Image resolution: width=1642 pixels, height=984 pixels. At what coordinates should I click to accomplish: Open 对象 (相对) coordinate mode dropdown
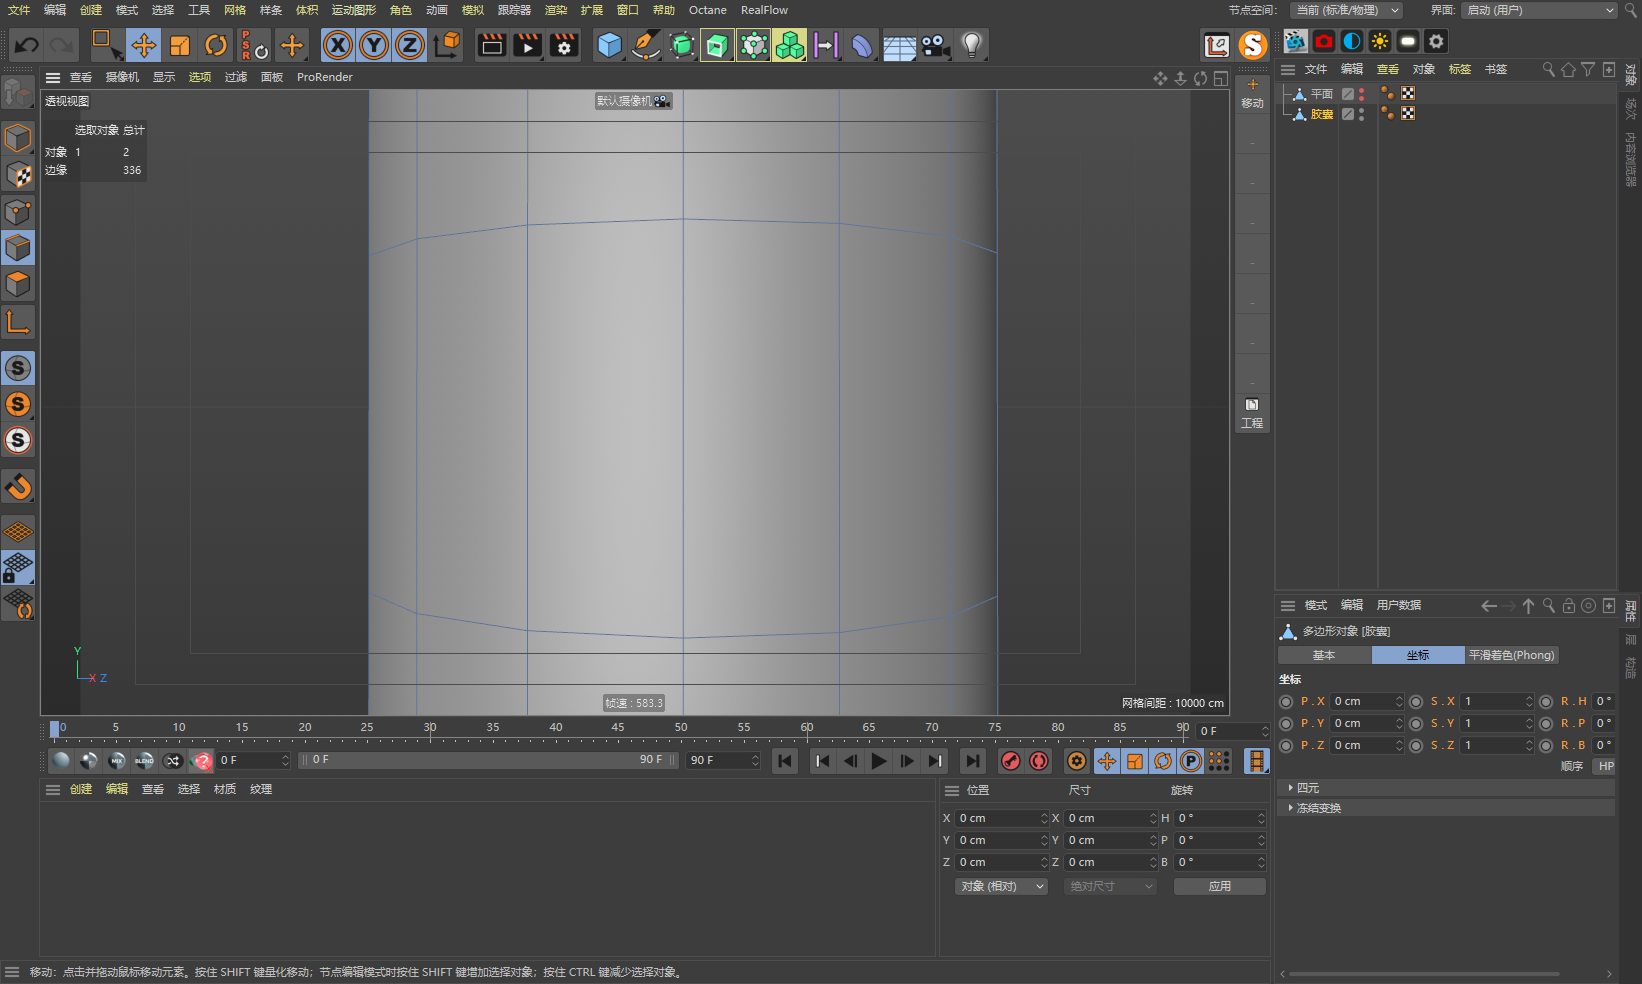[x=1002, y=886]
